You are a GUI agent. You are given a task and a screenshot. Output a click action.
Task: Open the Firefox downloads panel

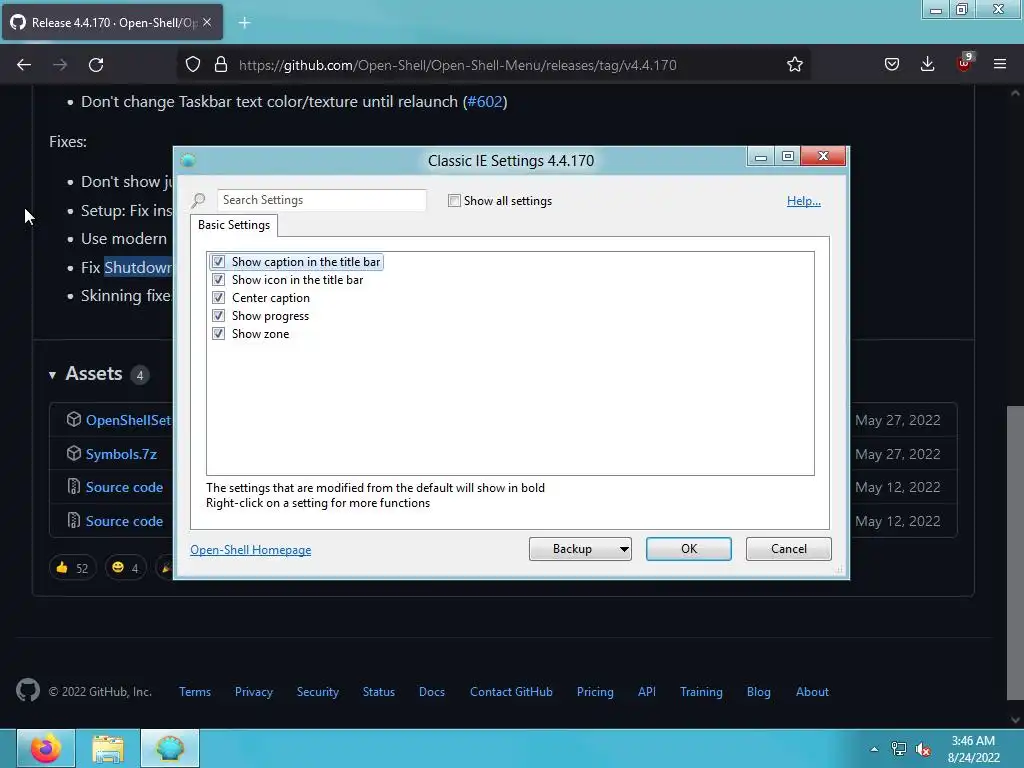tap(927, 64)
